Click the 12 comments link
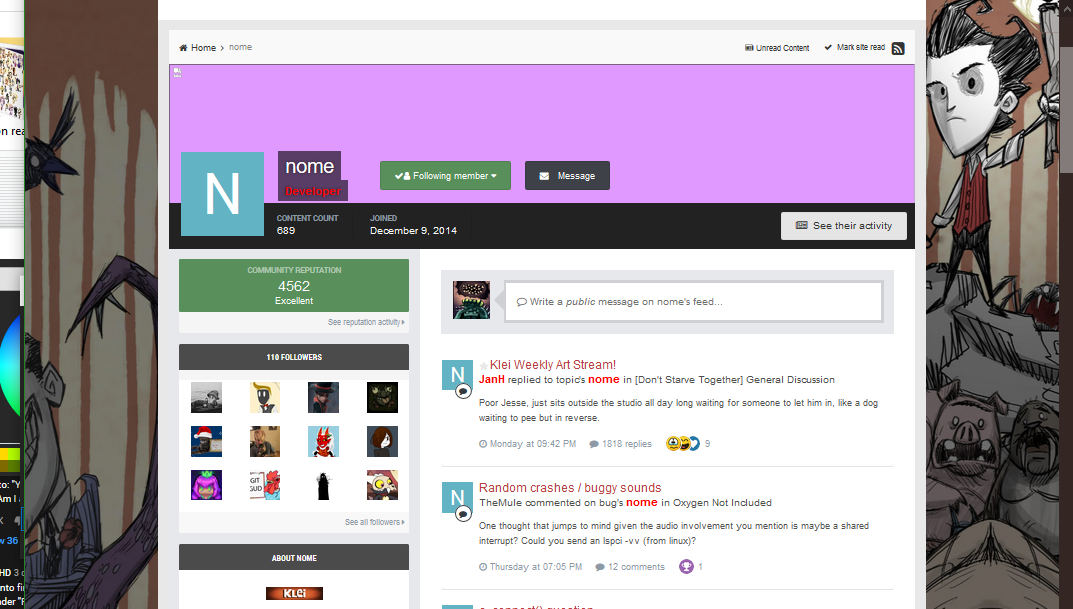Screen dimensions: 1073x609 coord(630,567)
